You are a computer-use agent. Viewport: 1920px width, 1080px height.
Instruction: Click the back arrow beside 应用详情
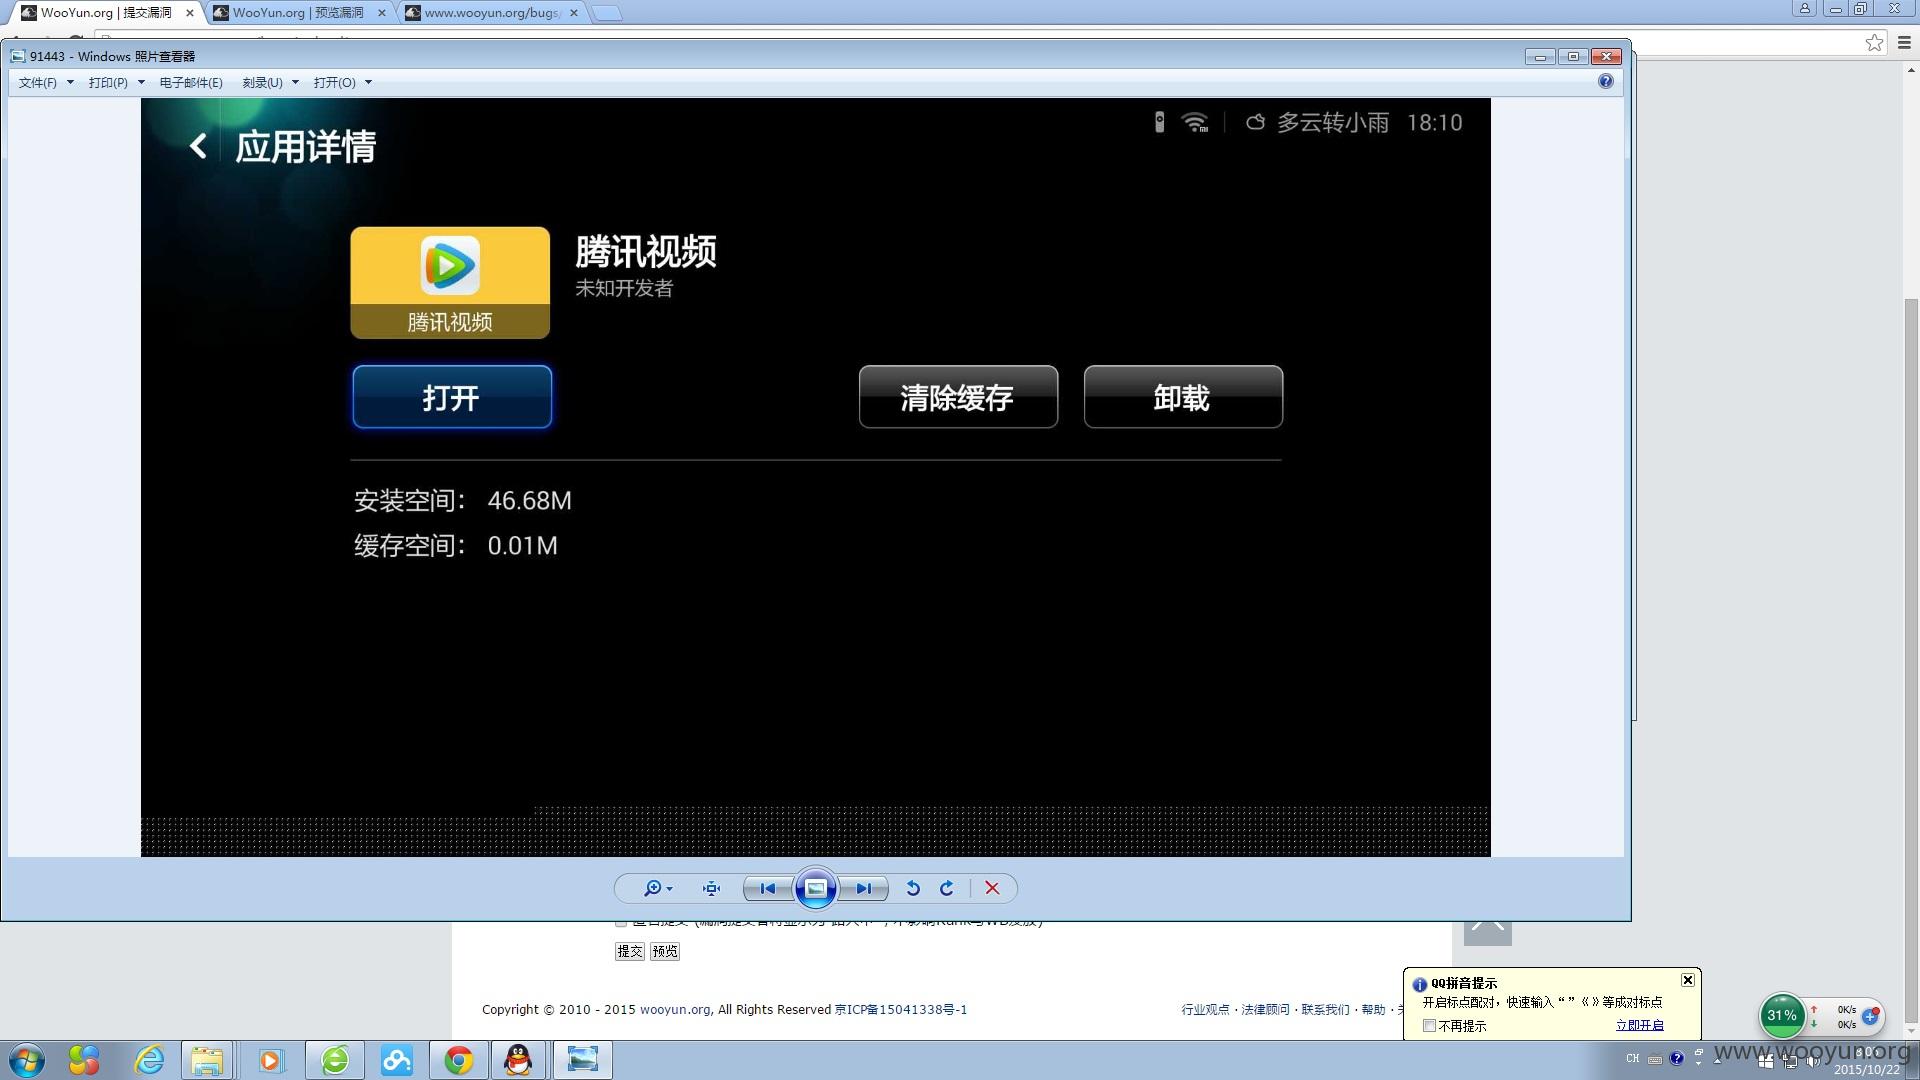[198, 147]
